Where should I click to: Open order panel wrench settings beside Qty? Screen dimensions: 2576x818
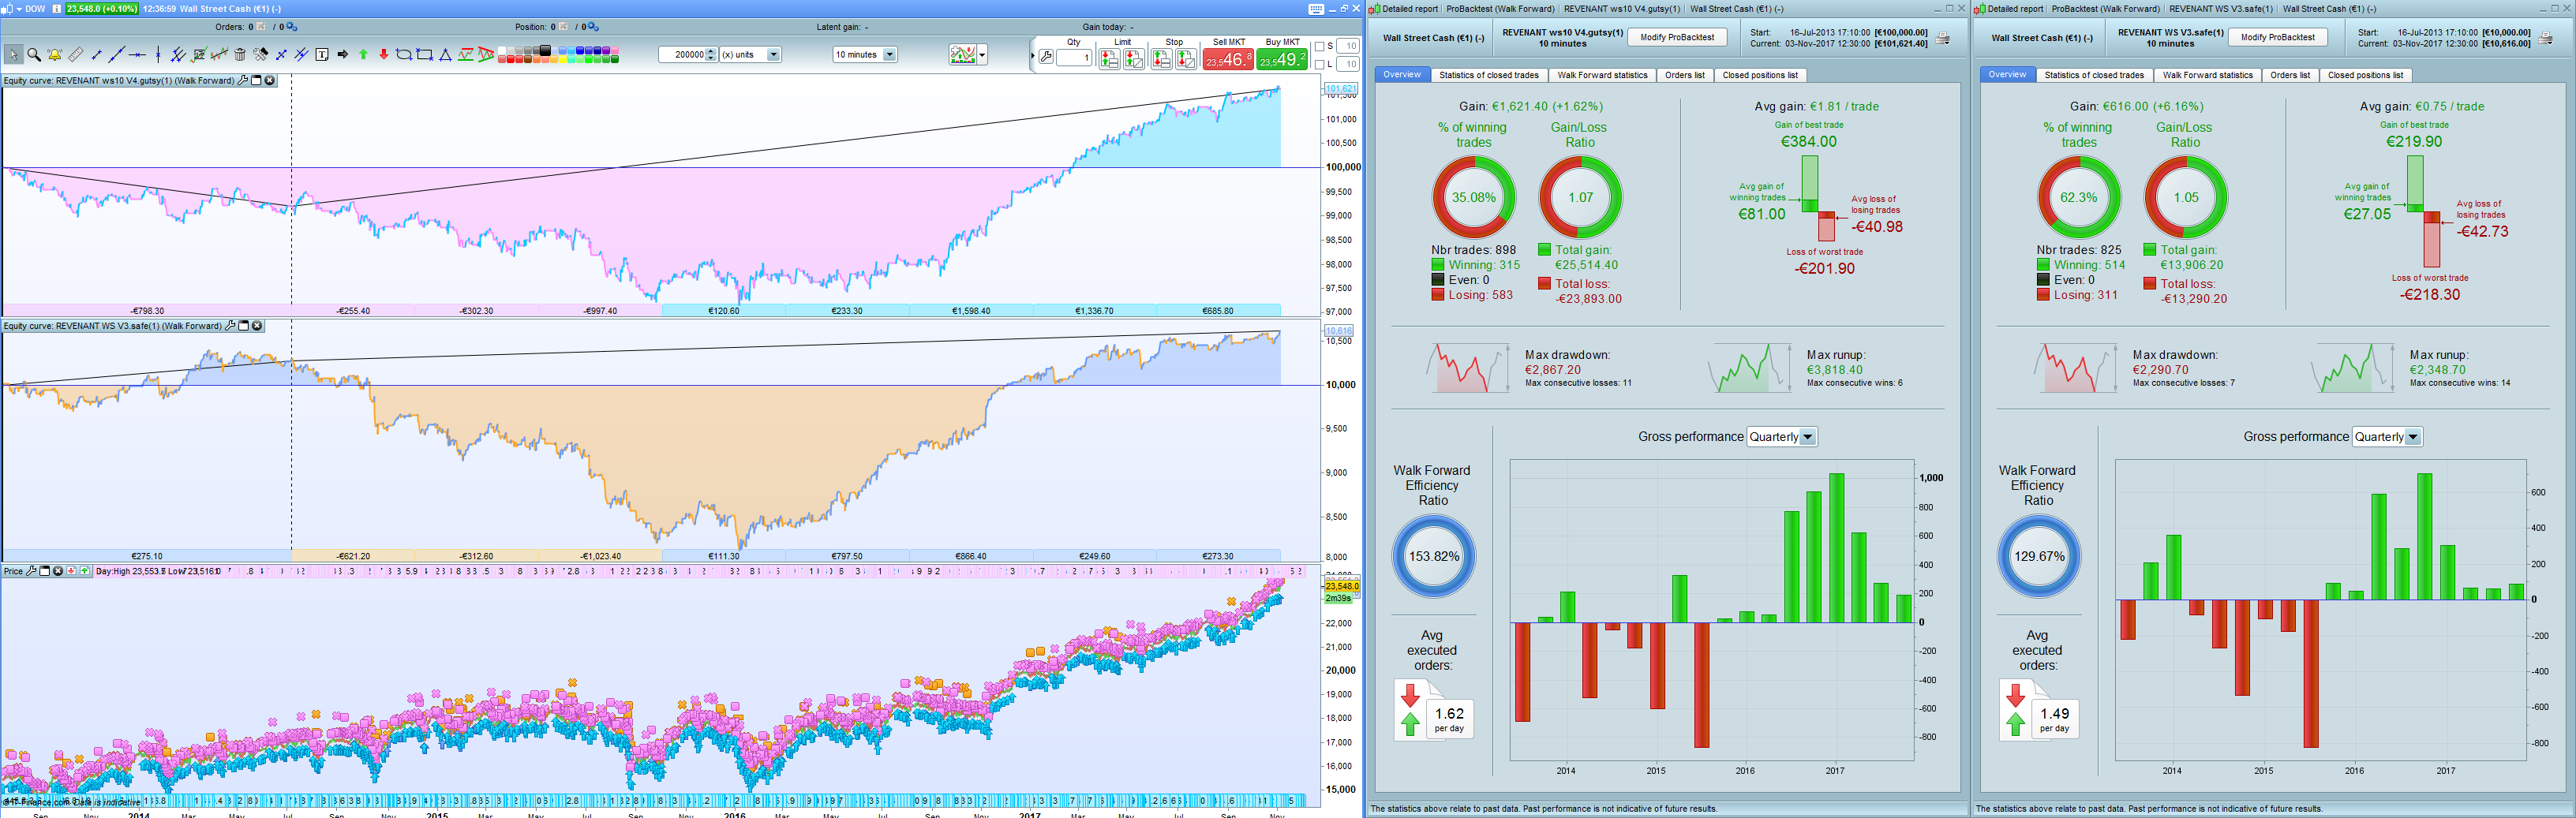coord(1046,57)
